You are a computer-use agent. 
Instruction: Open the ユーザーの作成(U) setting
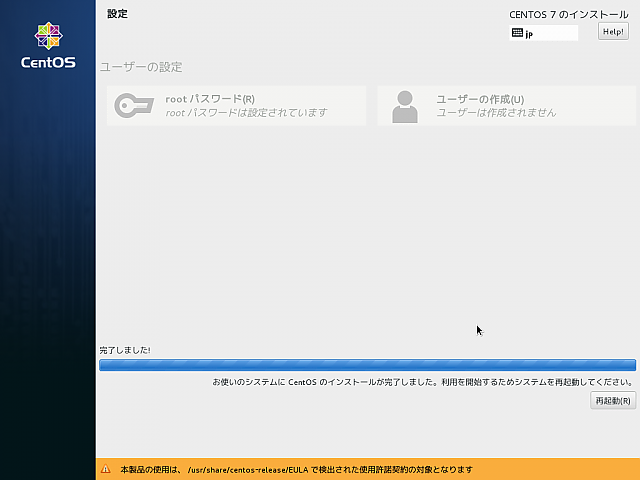click(507, 106)
